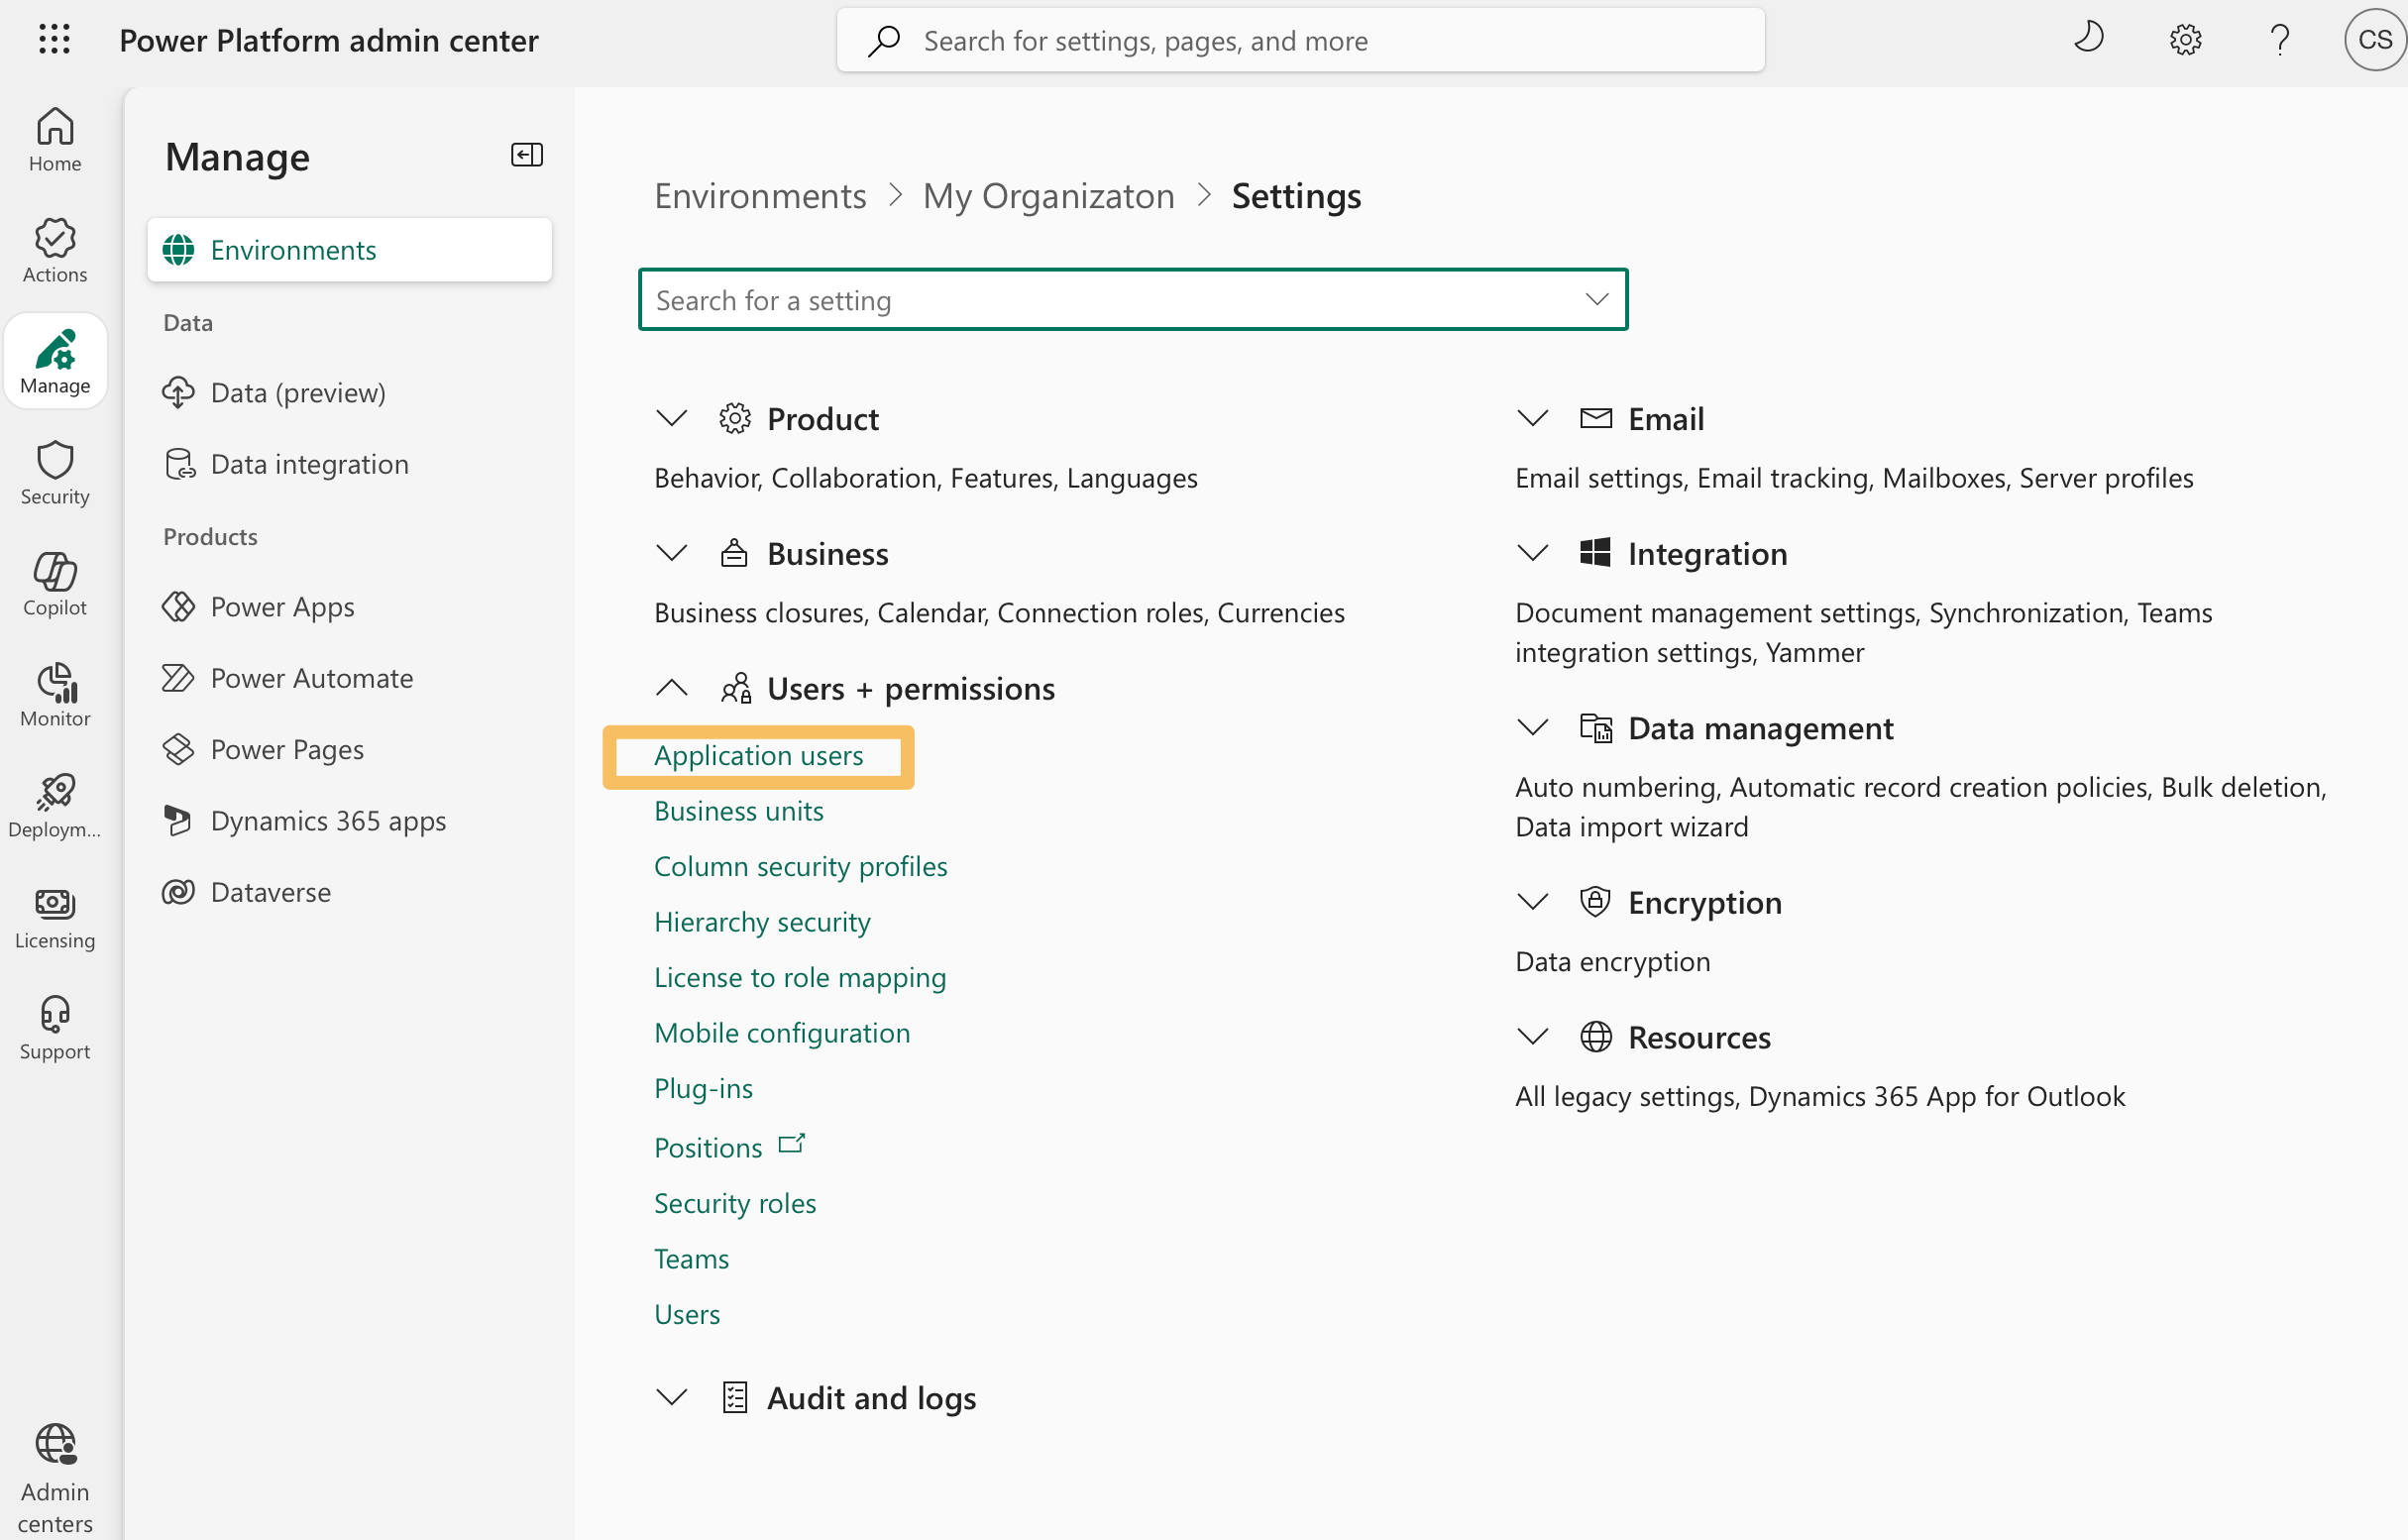Go to Security in left rail
This screenshot has width=2408, height=1540.
55,473
